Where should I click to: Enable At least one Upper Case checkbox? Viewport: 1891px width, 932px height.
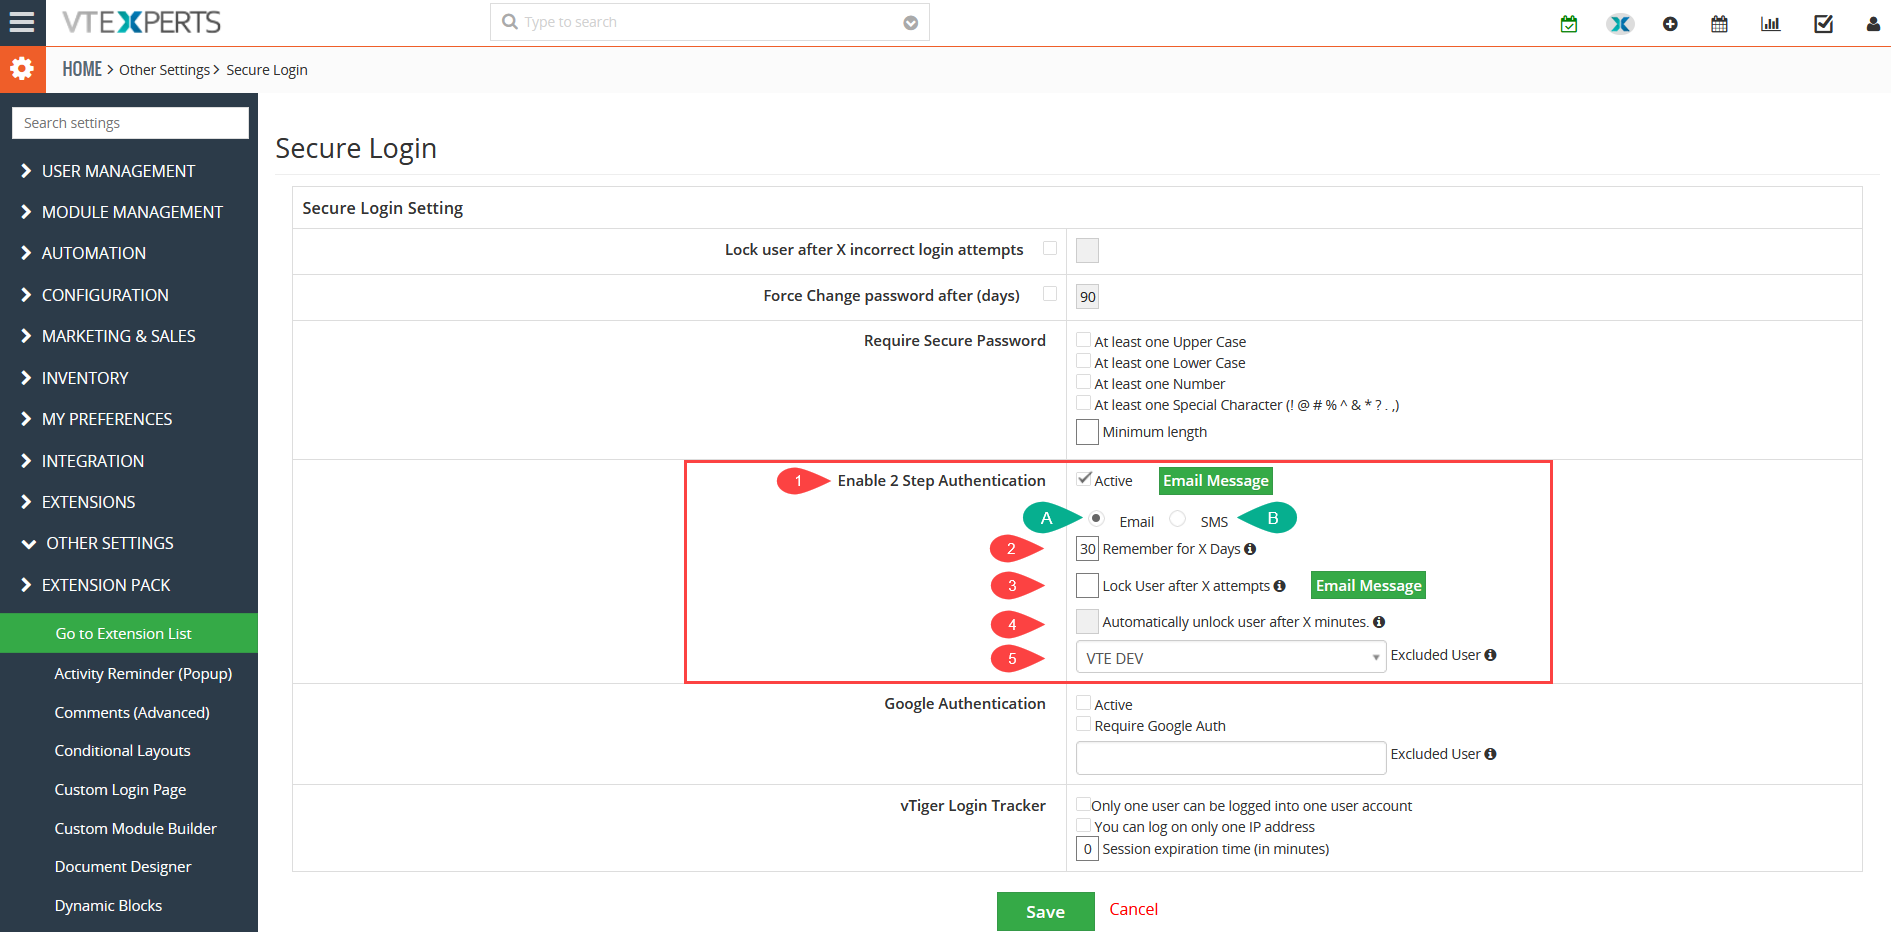click(1083, 340)
